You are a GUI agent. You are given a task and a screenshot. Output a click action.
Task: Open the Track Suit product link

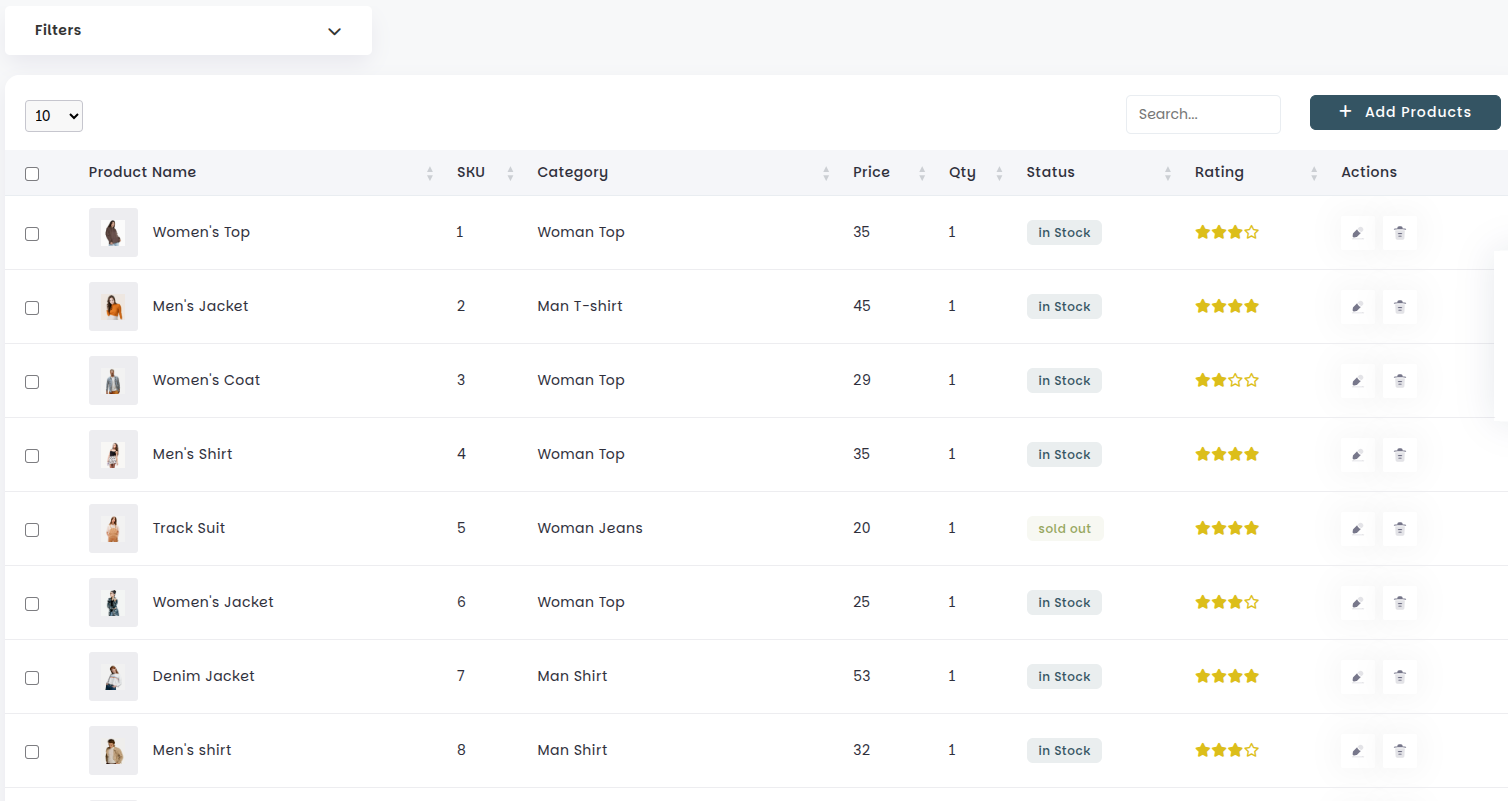(x=188, y=528)
